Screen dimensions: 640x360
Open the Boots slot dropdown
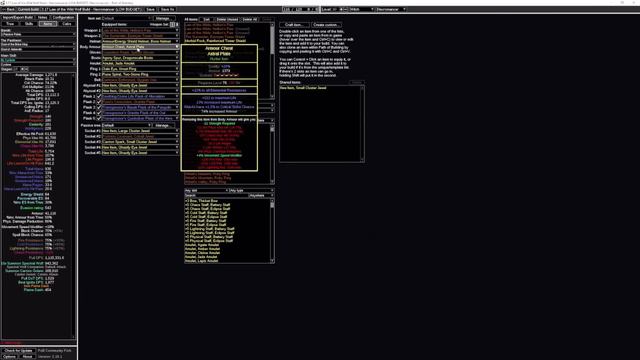click(140, 58)
